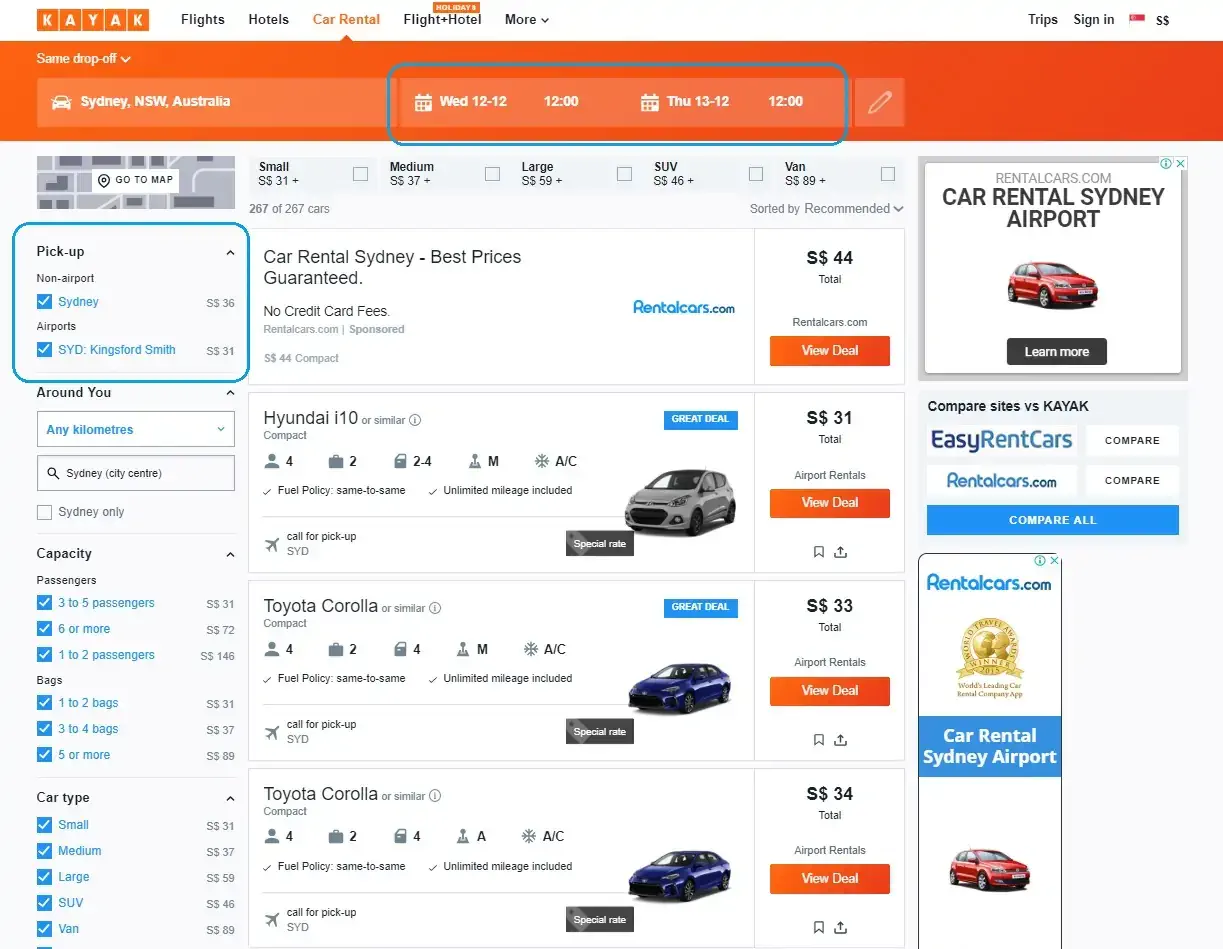The image size is (1223, 949).
Task: Click info icon beside S$ 34 Toyota Corolla
Action: [435, 796]
